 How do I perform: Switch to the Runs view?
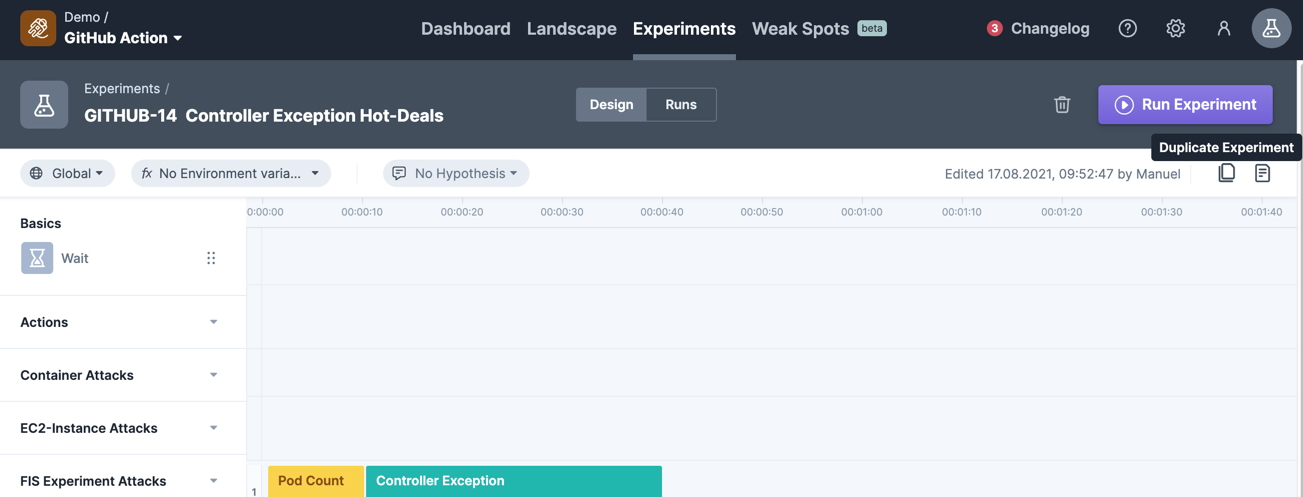(x=681, y=104)
